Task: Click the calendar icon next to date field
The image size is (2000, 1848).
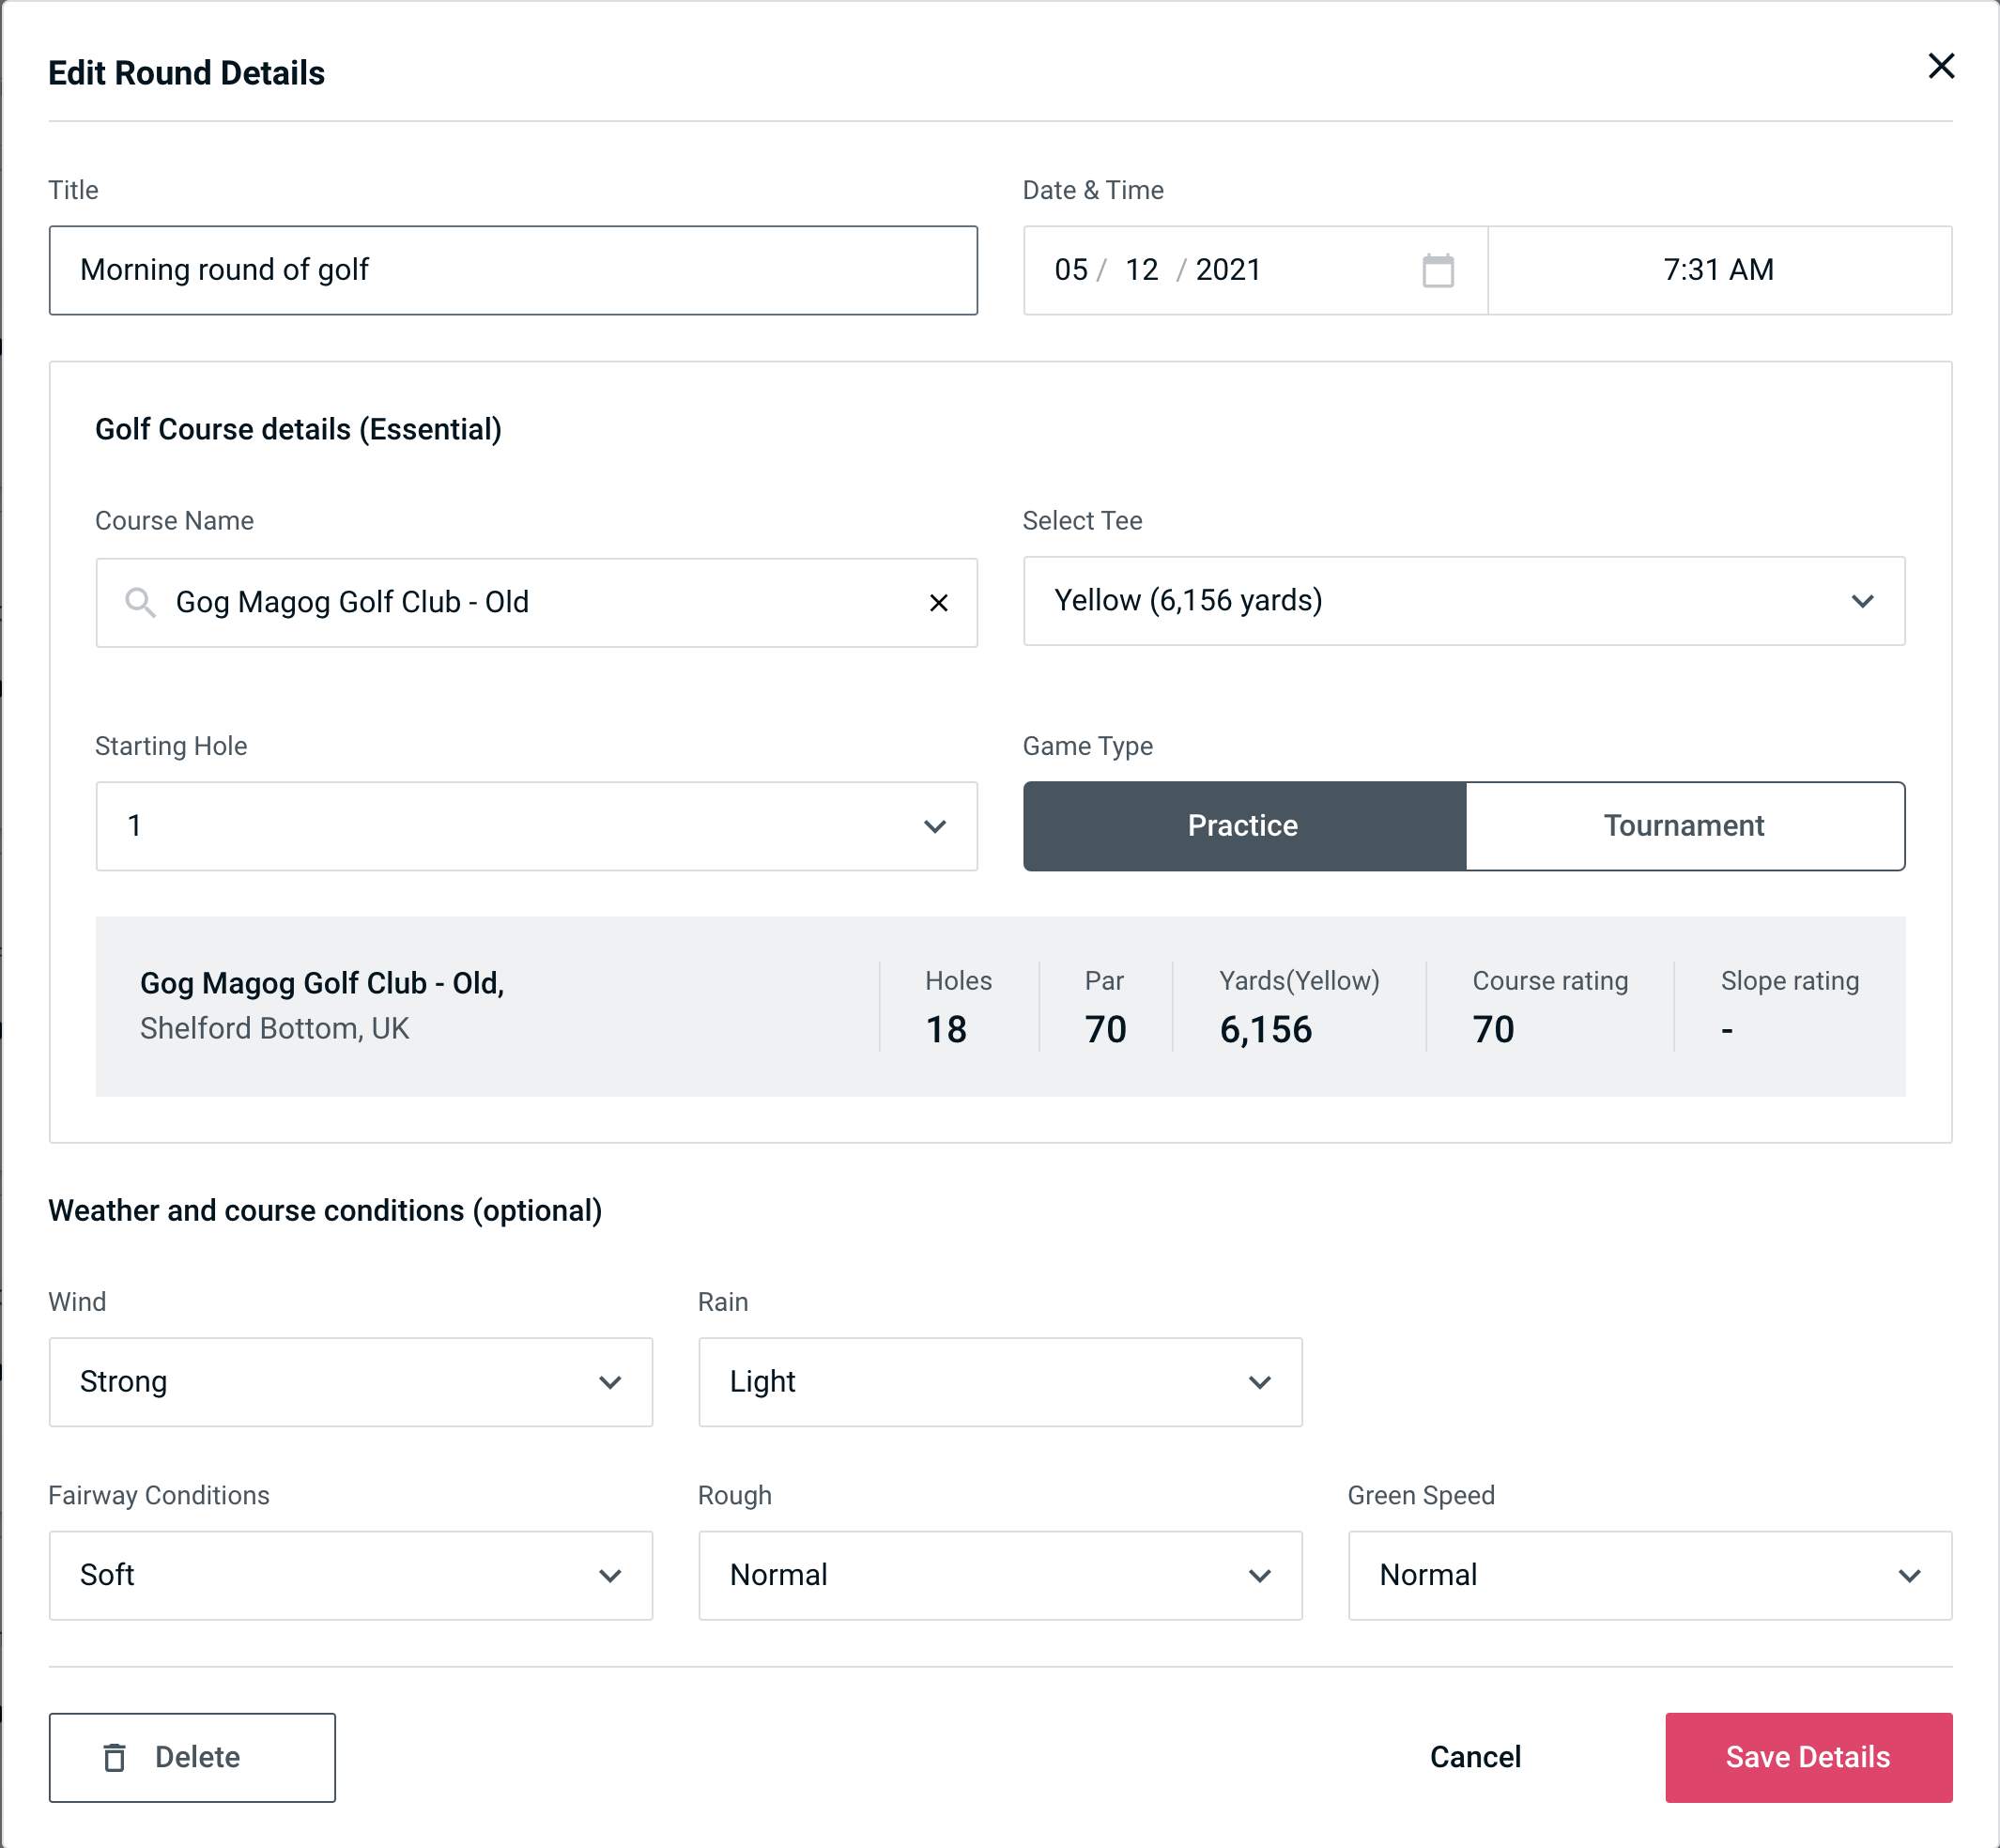Action: tap(1438, 270)
